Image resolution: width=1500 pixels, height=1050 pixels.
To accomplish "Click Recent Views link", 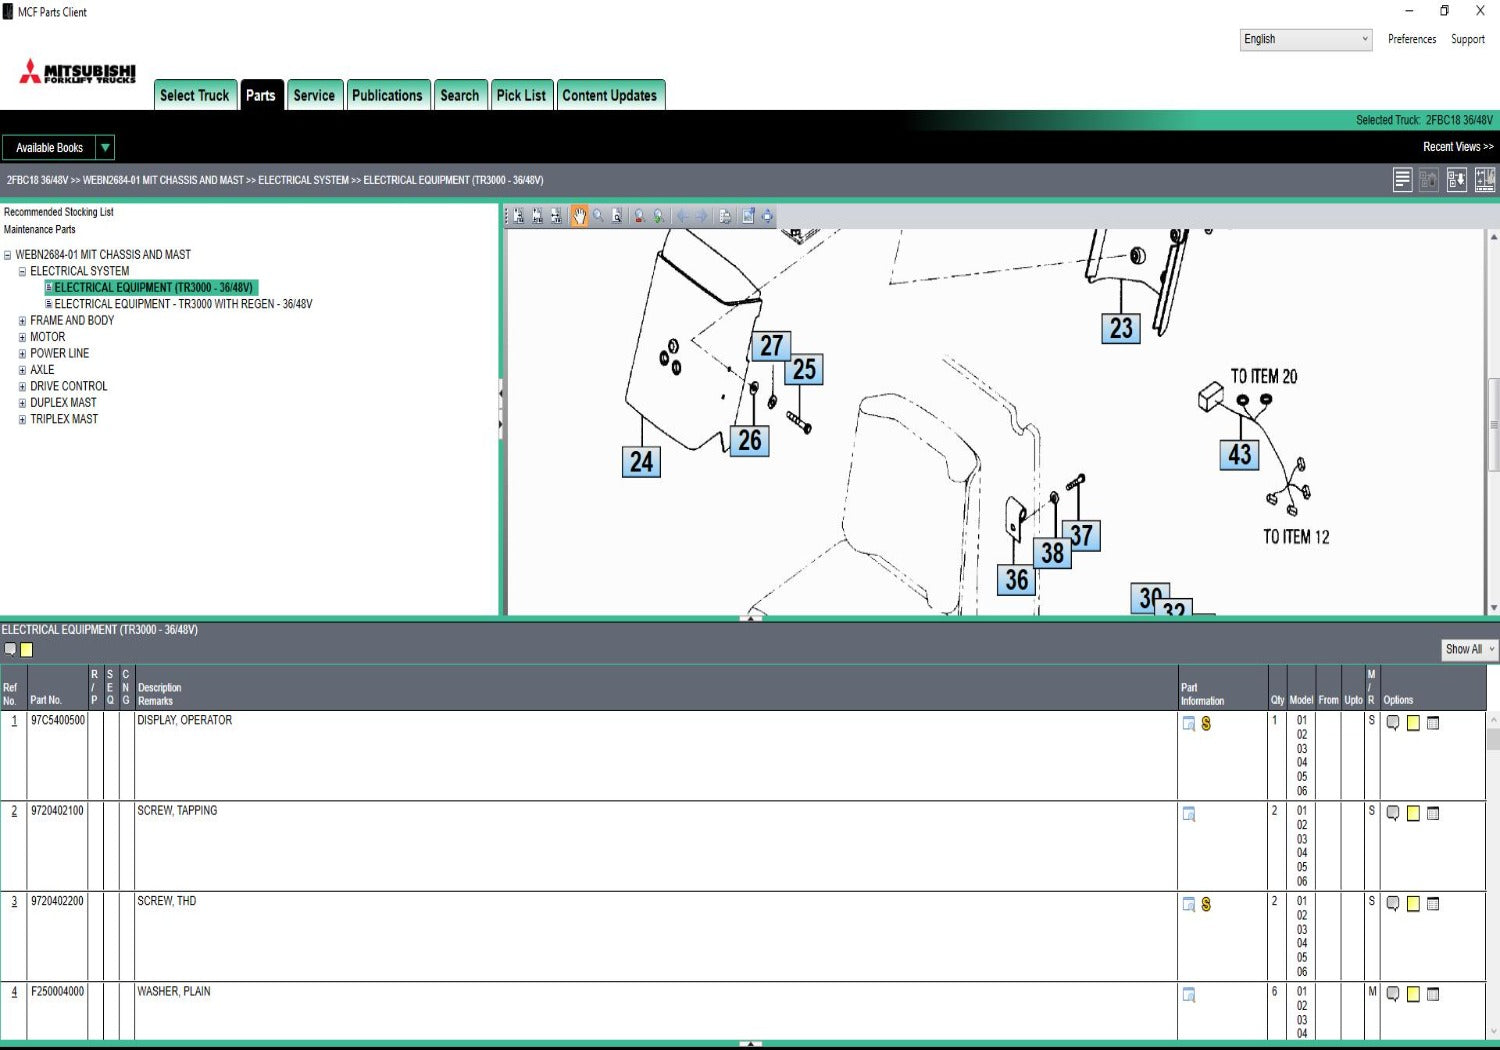I will pyautogui.click(x=1457, y=147).
